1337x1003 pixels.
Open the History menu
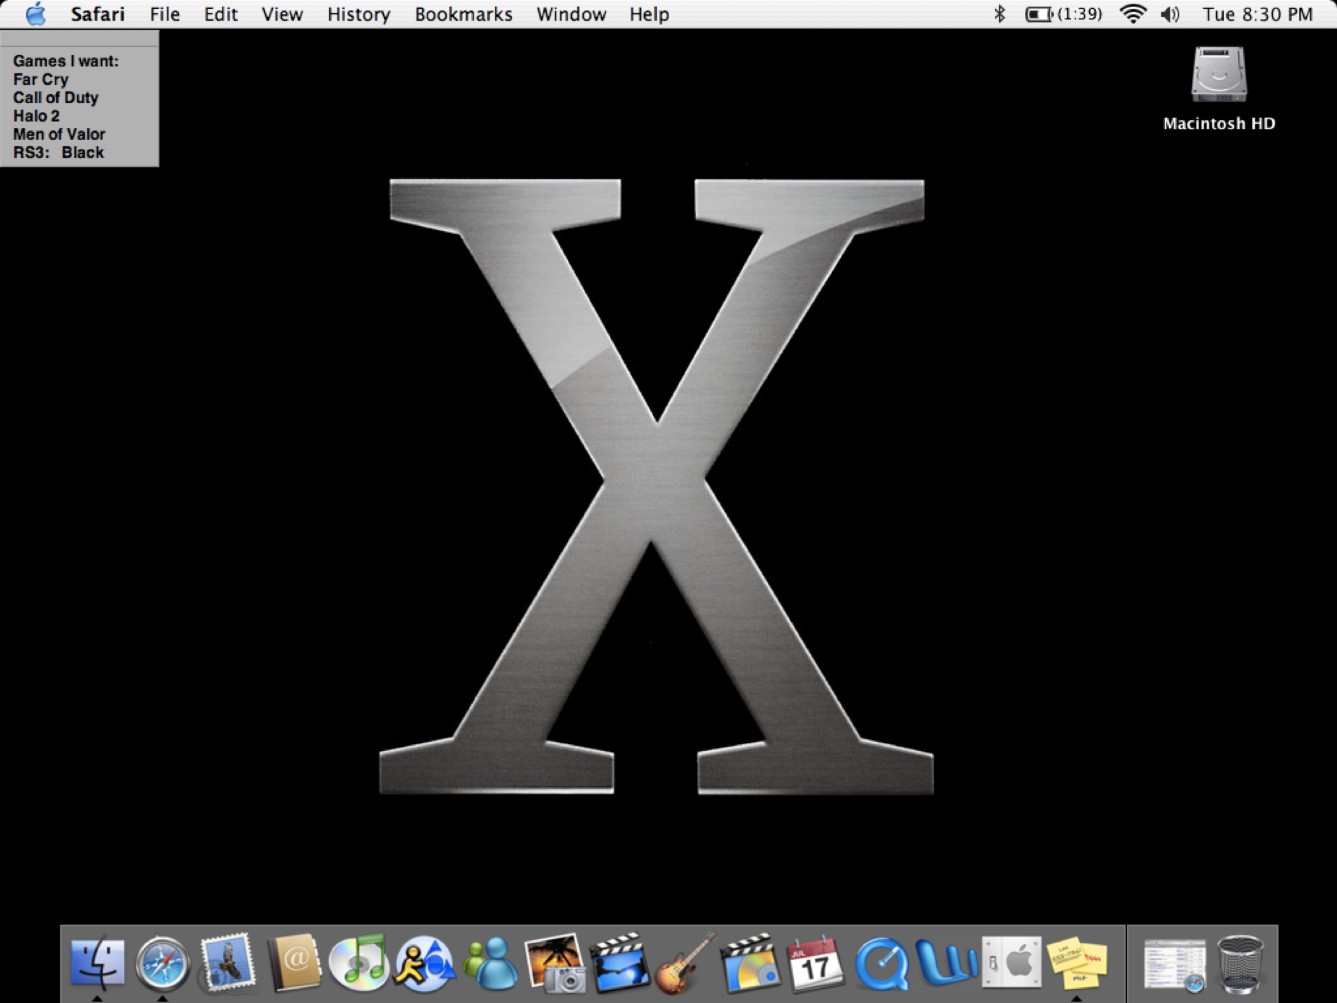click(x=358, y=14)
